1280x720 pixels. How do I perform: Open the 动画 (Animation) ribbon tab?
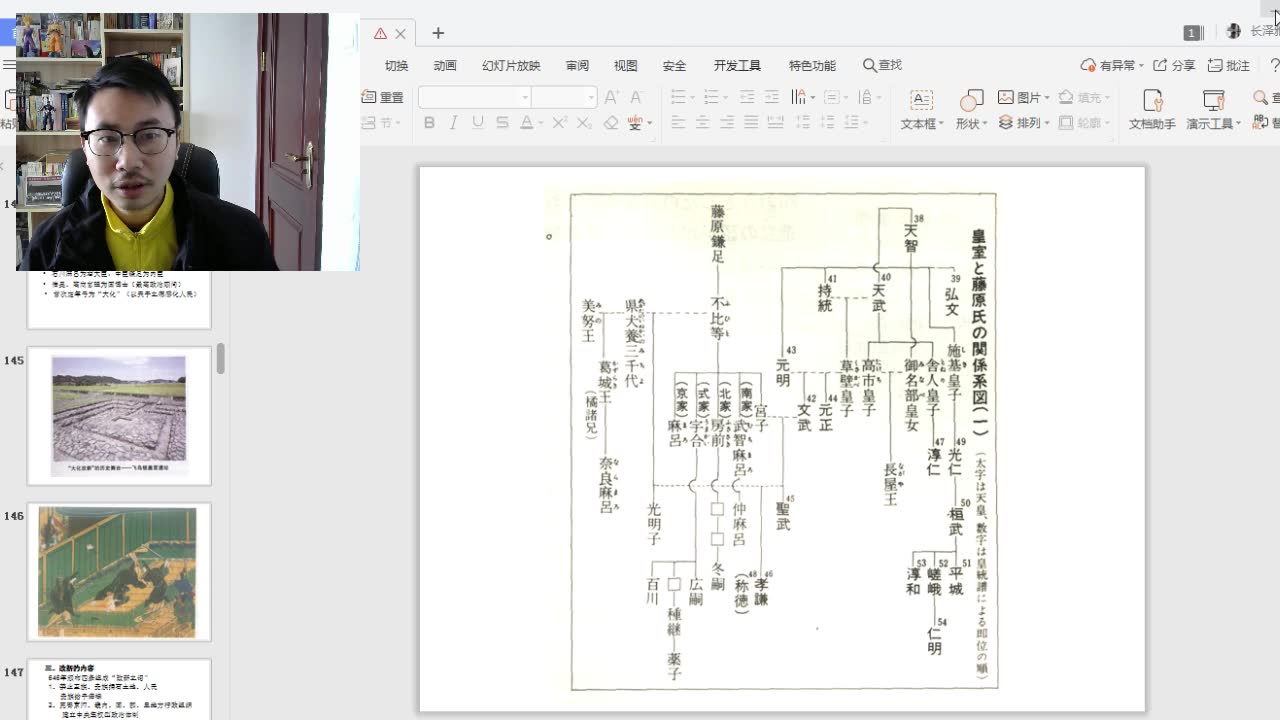(445, 66)
